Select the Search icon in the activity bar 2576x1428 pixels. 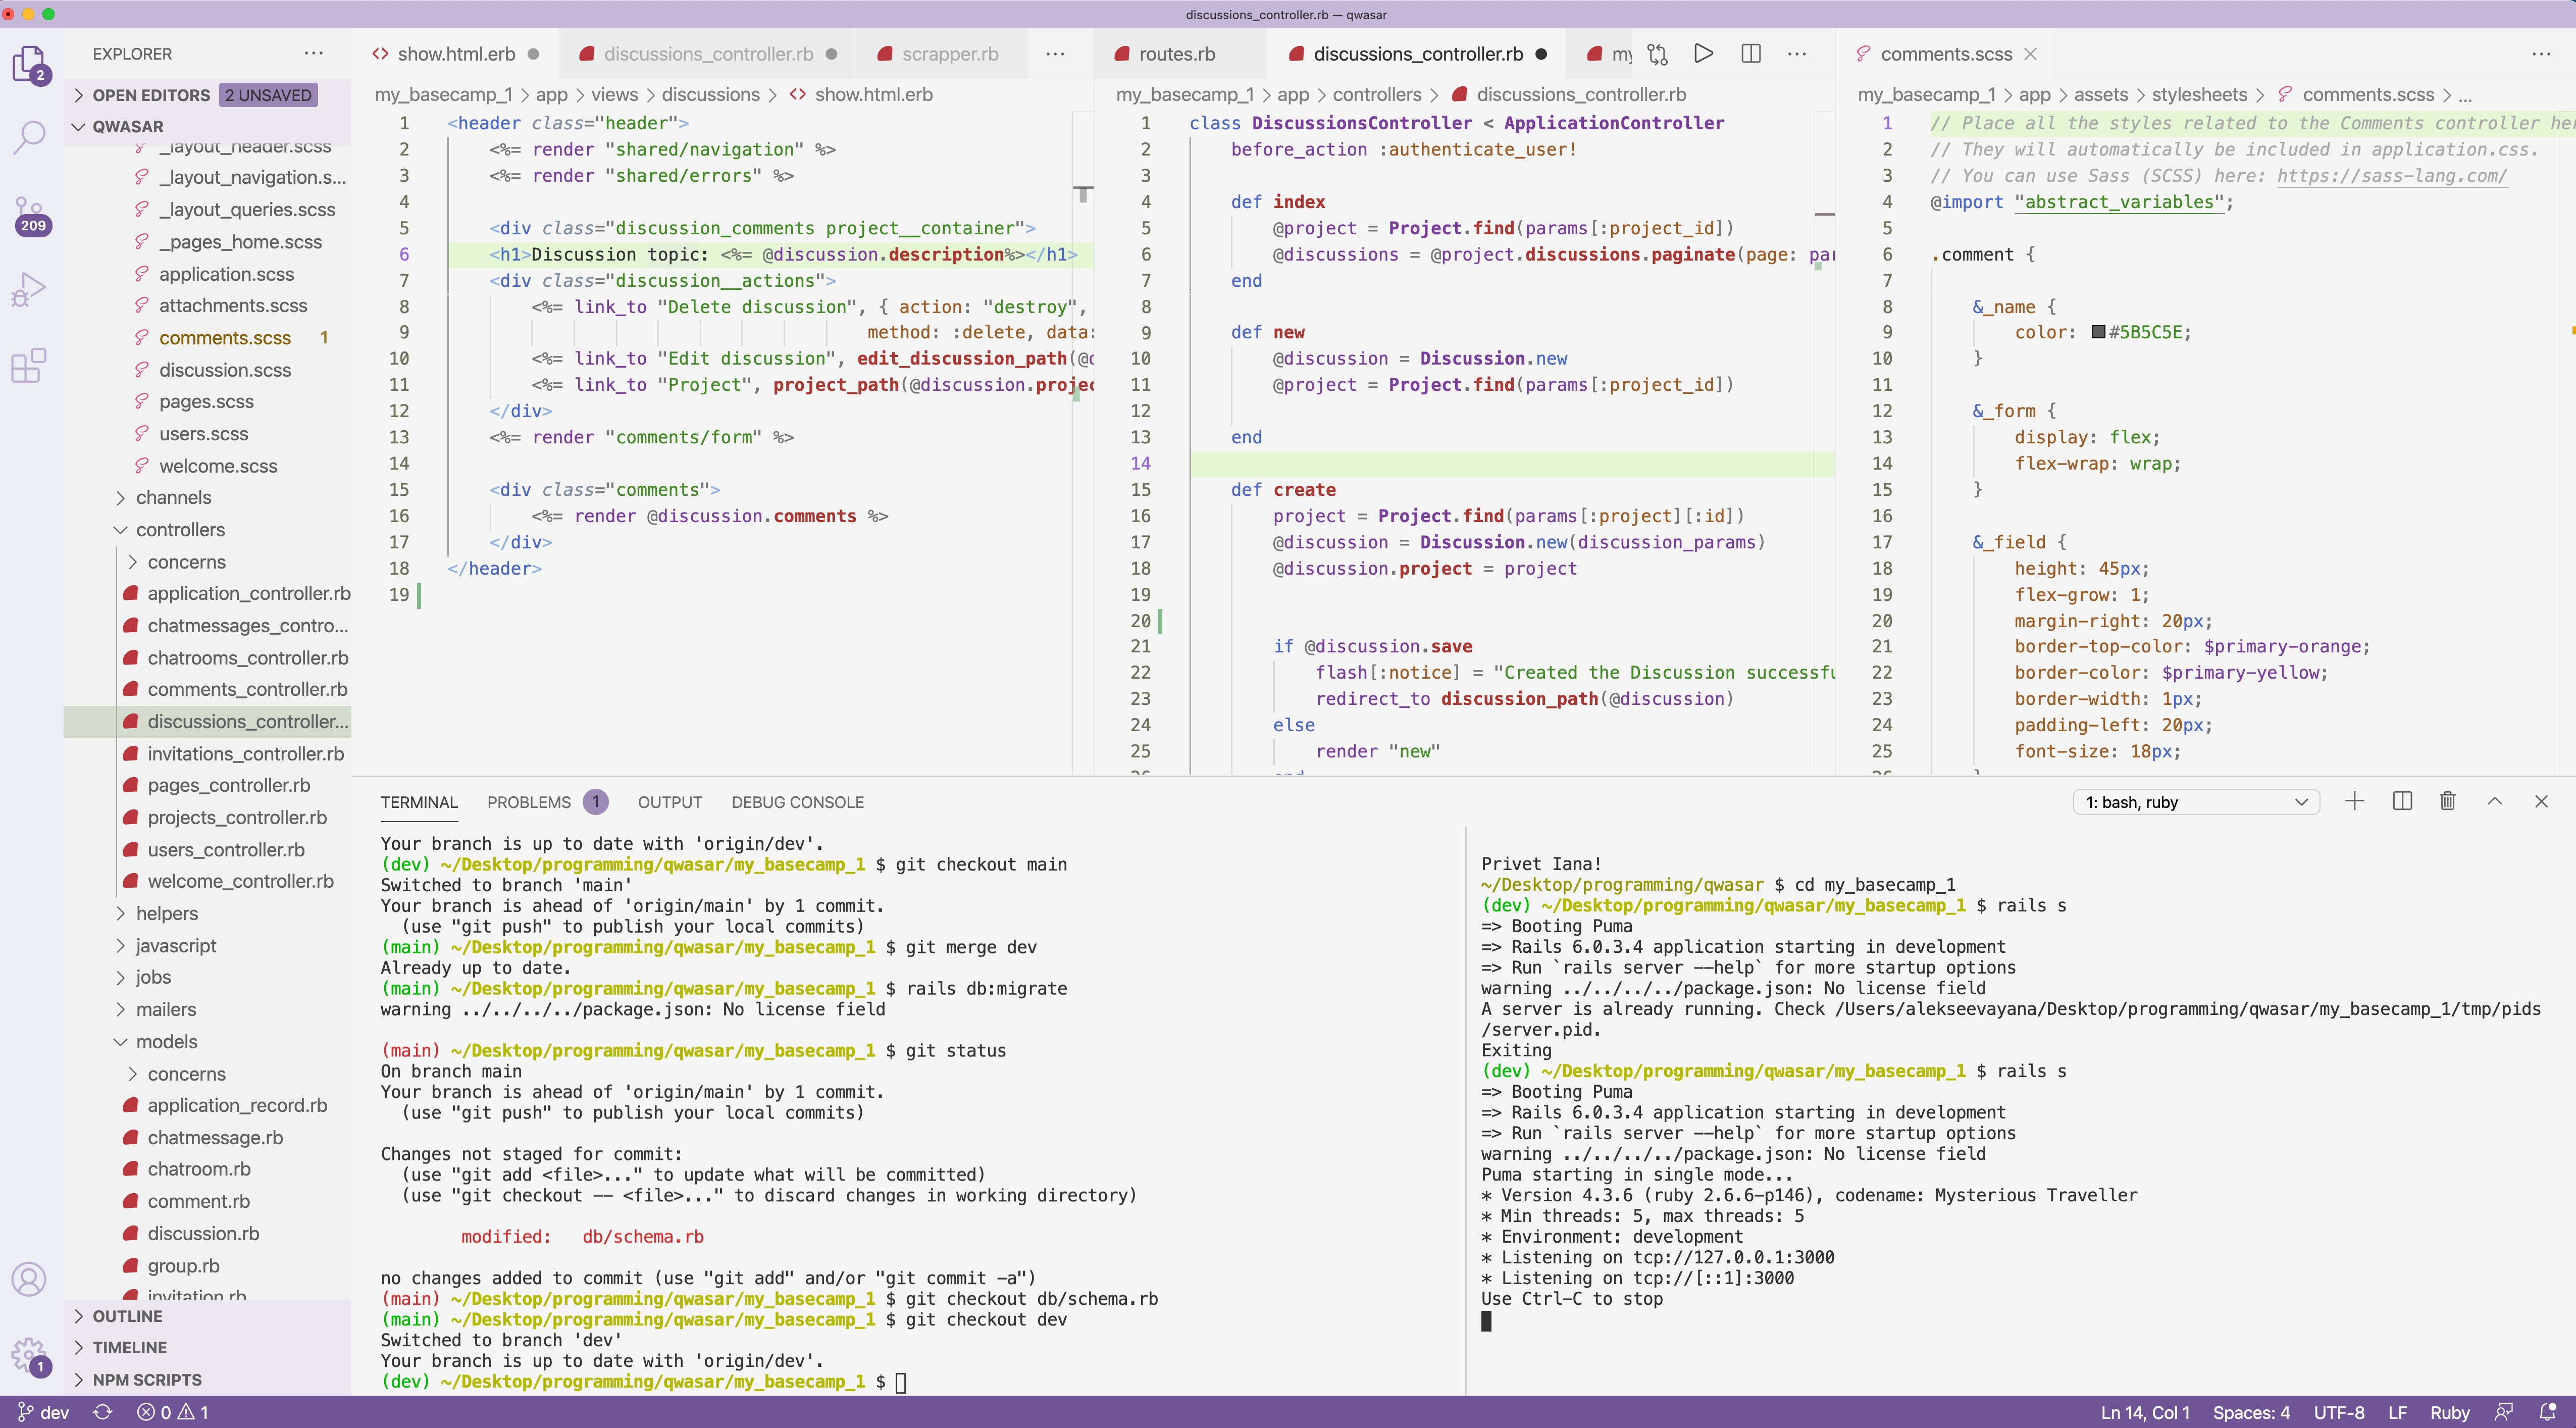pos(30,135)
